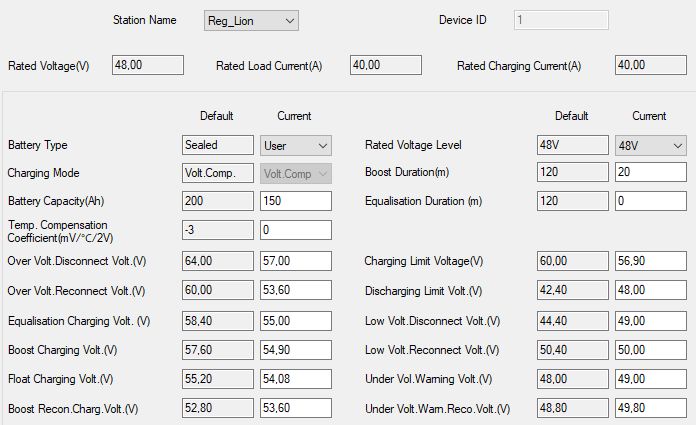Image resolution: width=696 pixels, height=425 pixels.
Task: Select the Boost Charging Volt. current field
Action: click(x=295, y=350)
